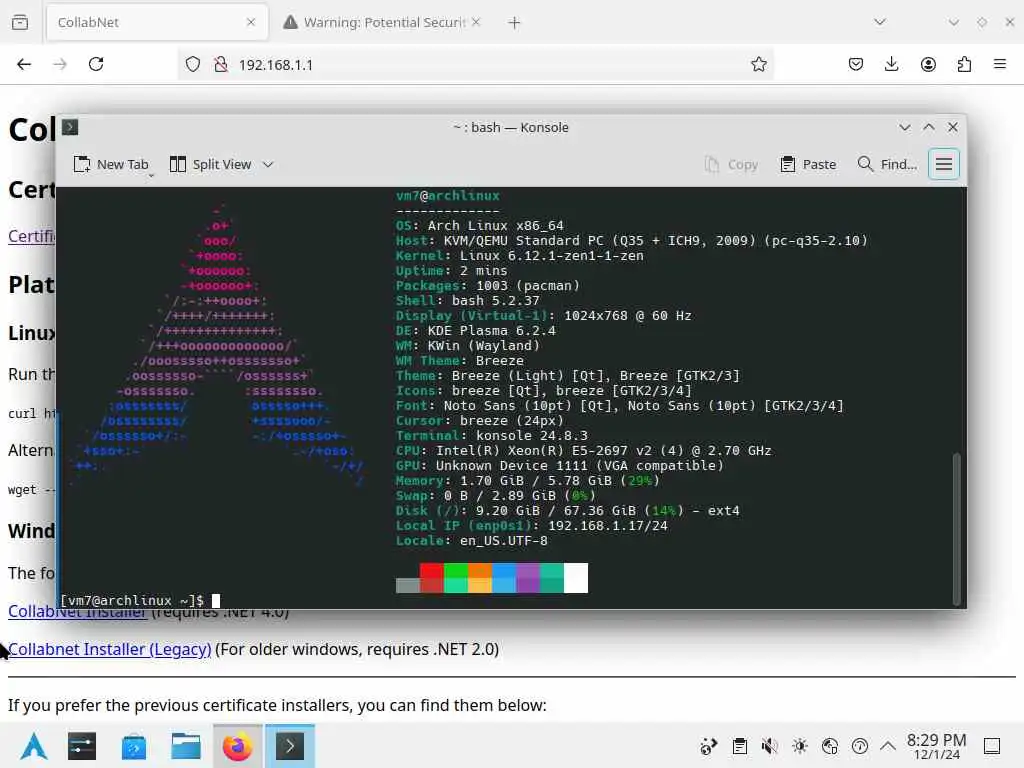This screenshot has width=1024, height=768.
Task: Open Firefox extensions puzzle icon
Action: coord(964,64)
